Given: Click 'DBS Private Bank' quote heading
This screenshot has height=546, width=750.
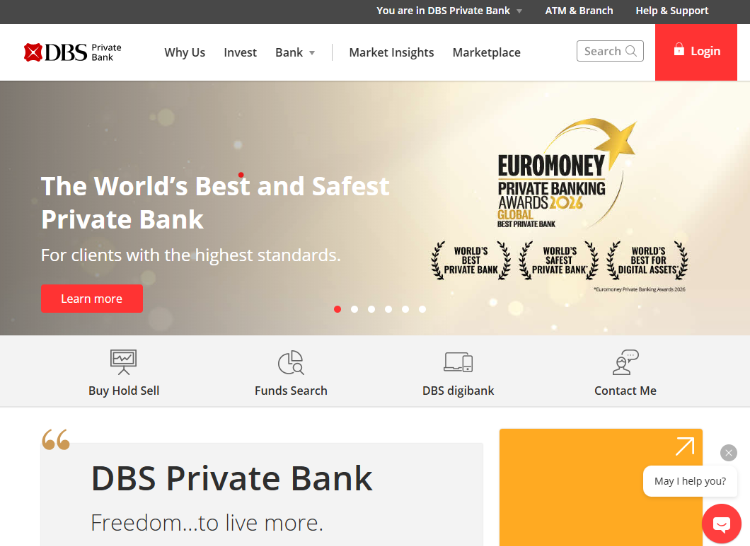Looking at the screenshot, I should pos(232,478).
